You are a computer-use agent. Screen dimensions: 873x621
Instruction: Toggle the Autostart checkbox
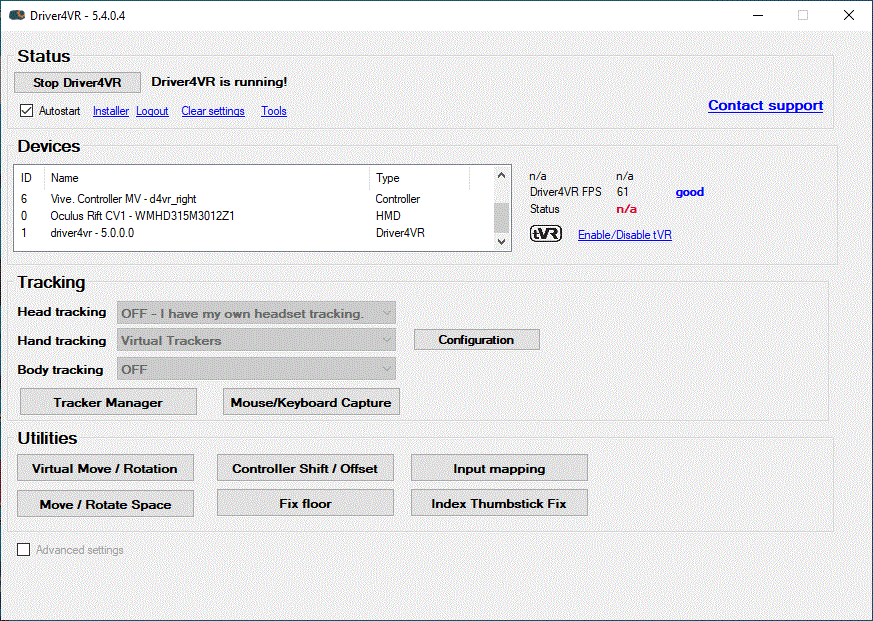click(x=26, y=110)
